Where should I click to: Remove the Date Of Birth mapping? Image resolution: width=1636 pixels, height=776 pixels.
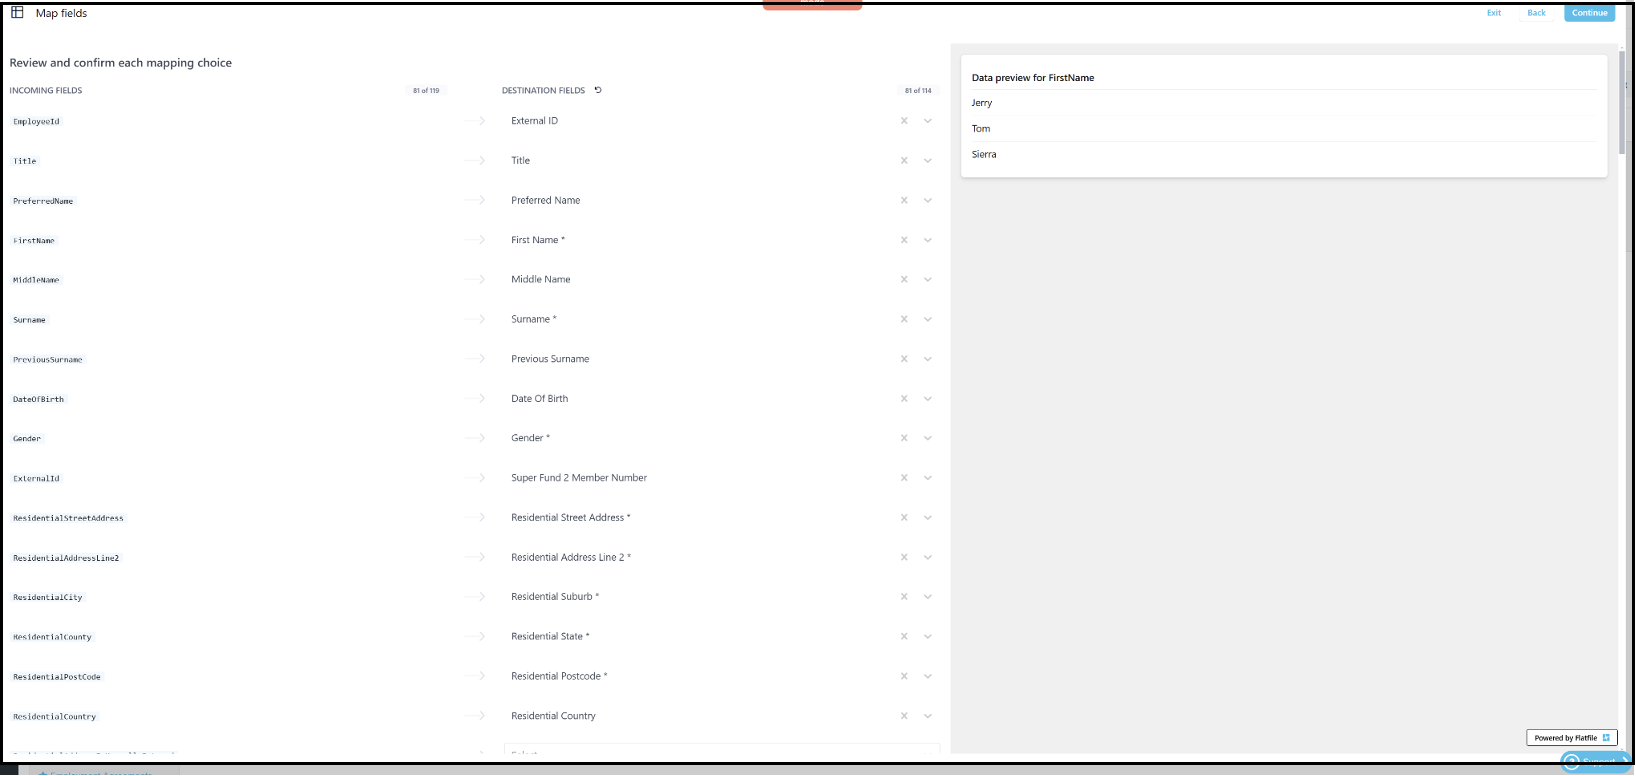[904, 399]
